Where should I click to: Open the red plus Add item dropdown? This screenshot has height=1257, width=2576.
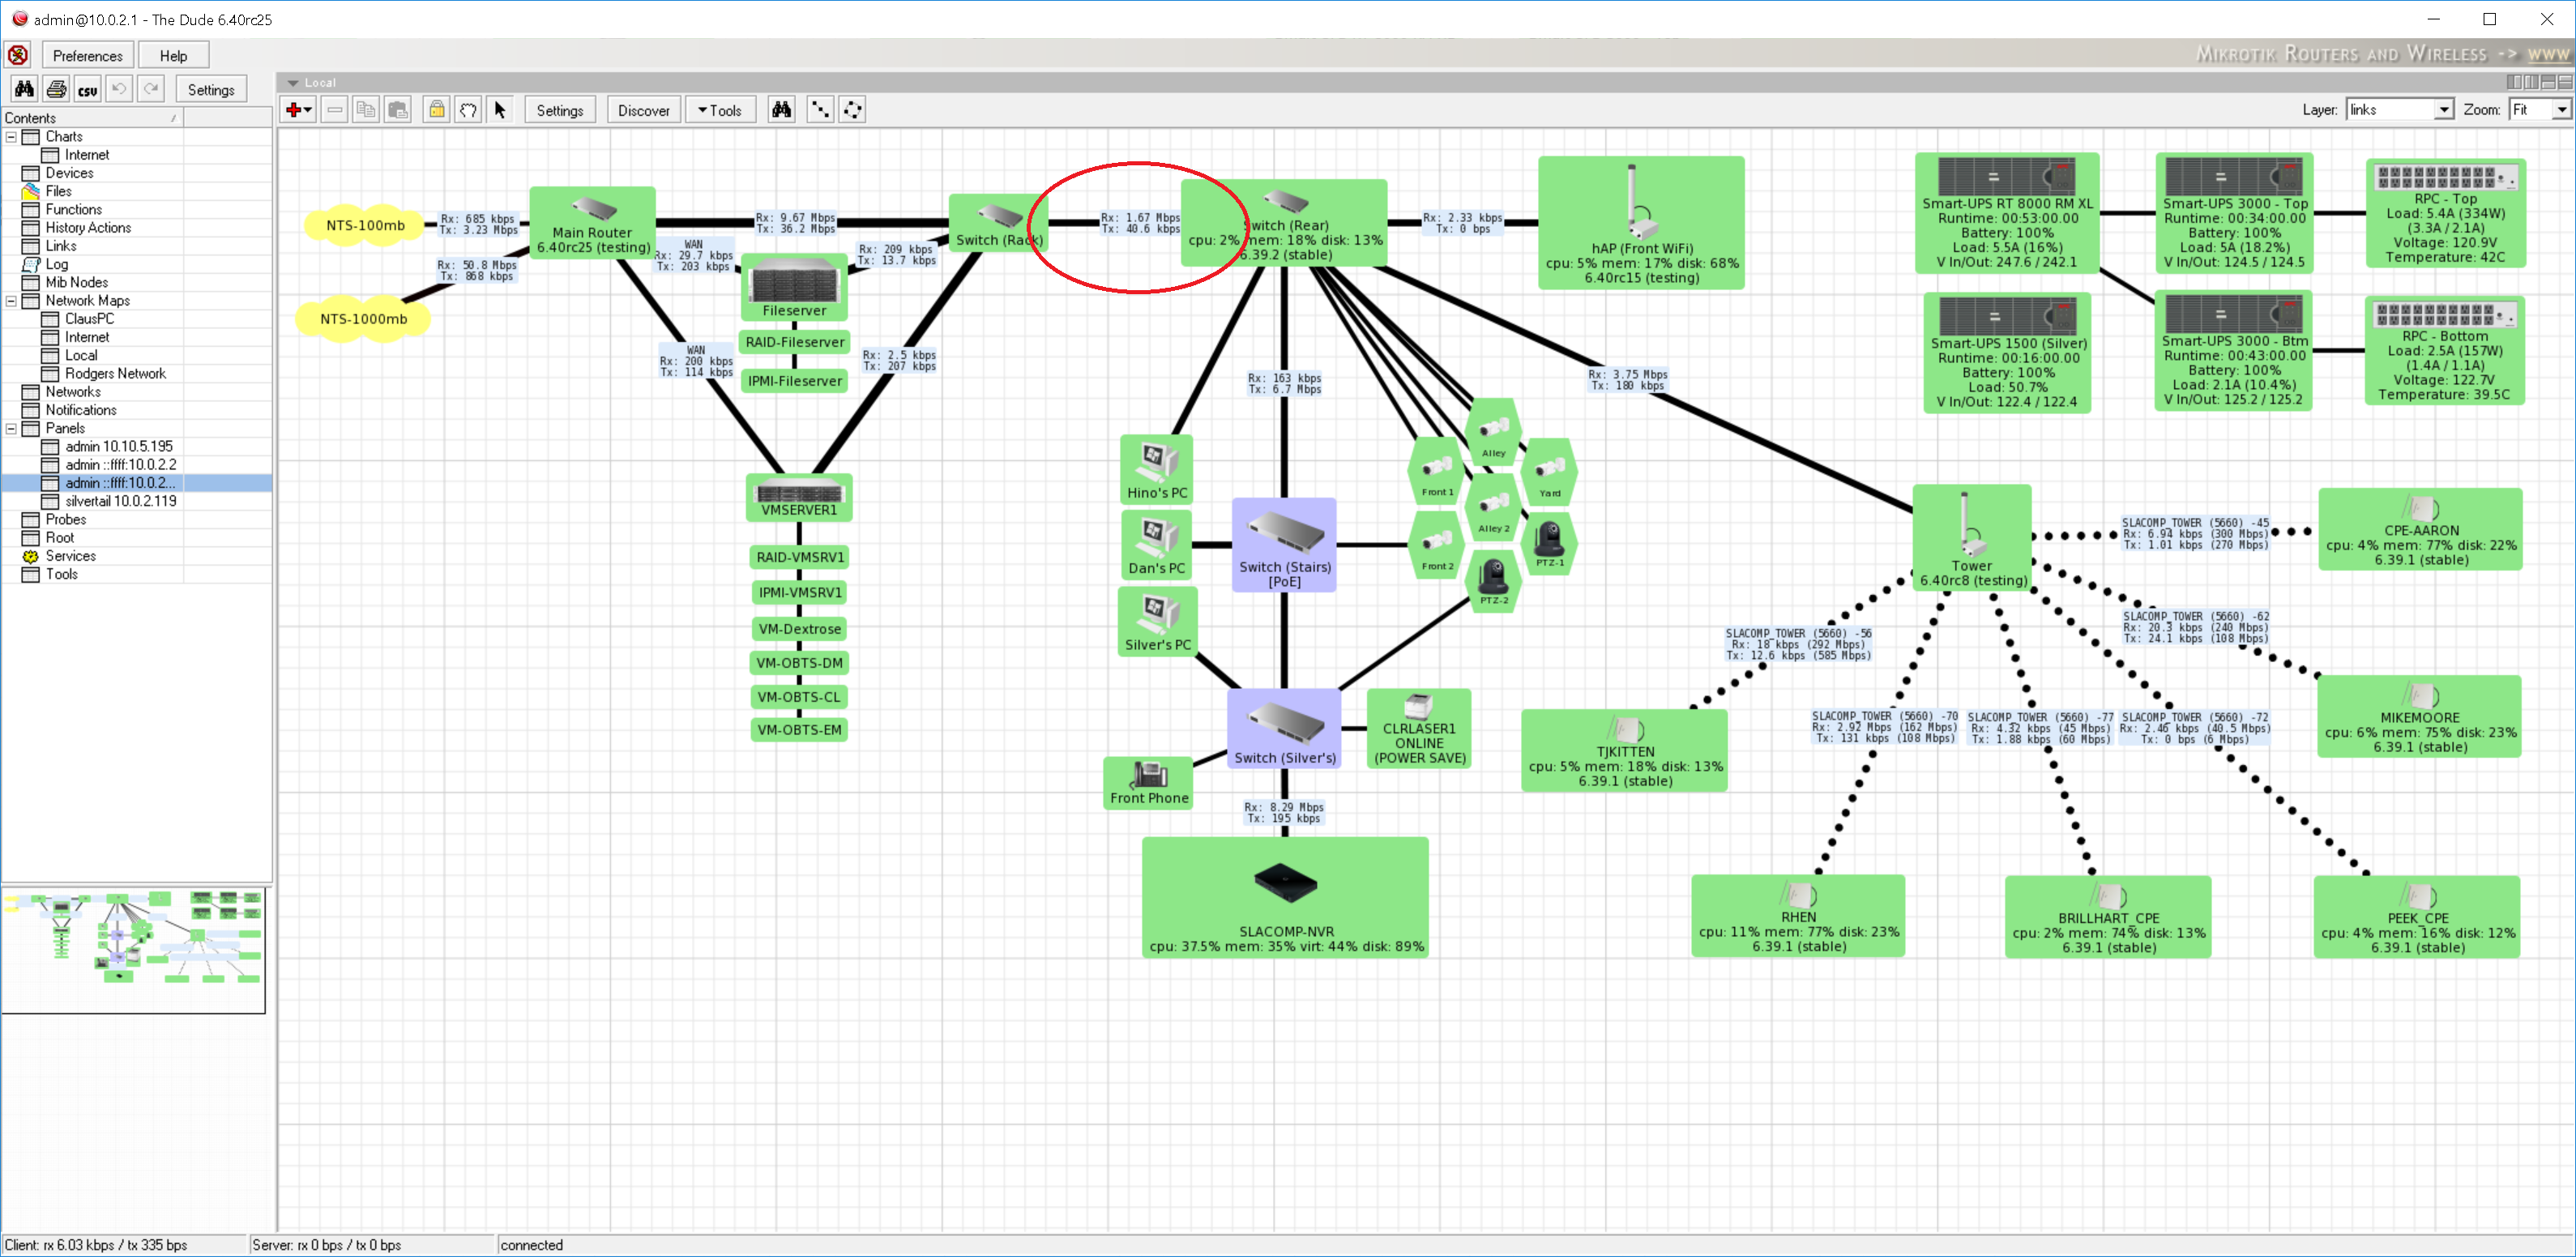pyautogui.click(x=298, y=110)
